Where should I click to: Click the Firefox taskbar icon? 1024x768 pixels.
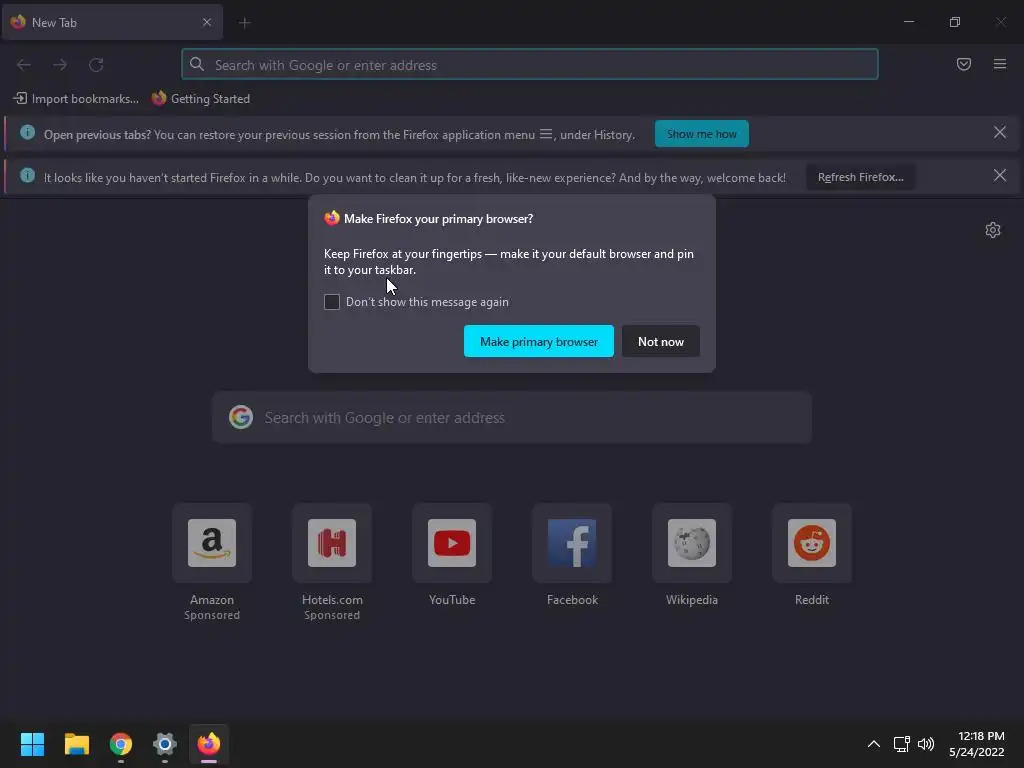click(x=209, y=744)
